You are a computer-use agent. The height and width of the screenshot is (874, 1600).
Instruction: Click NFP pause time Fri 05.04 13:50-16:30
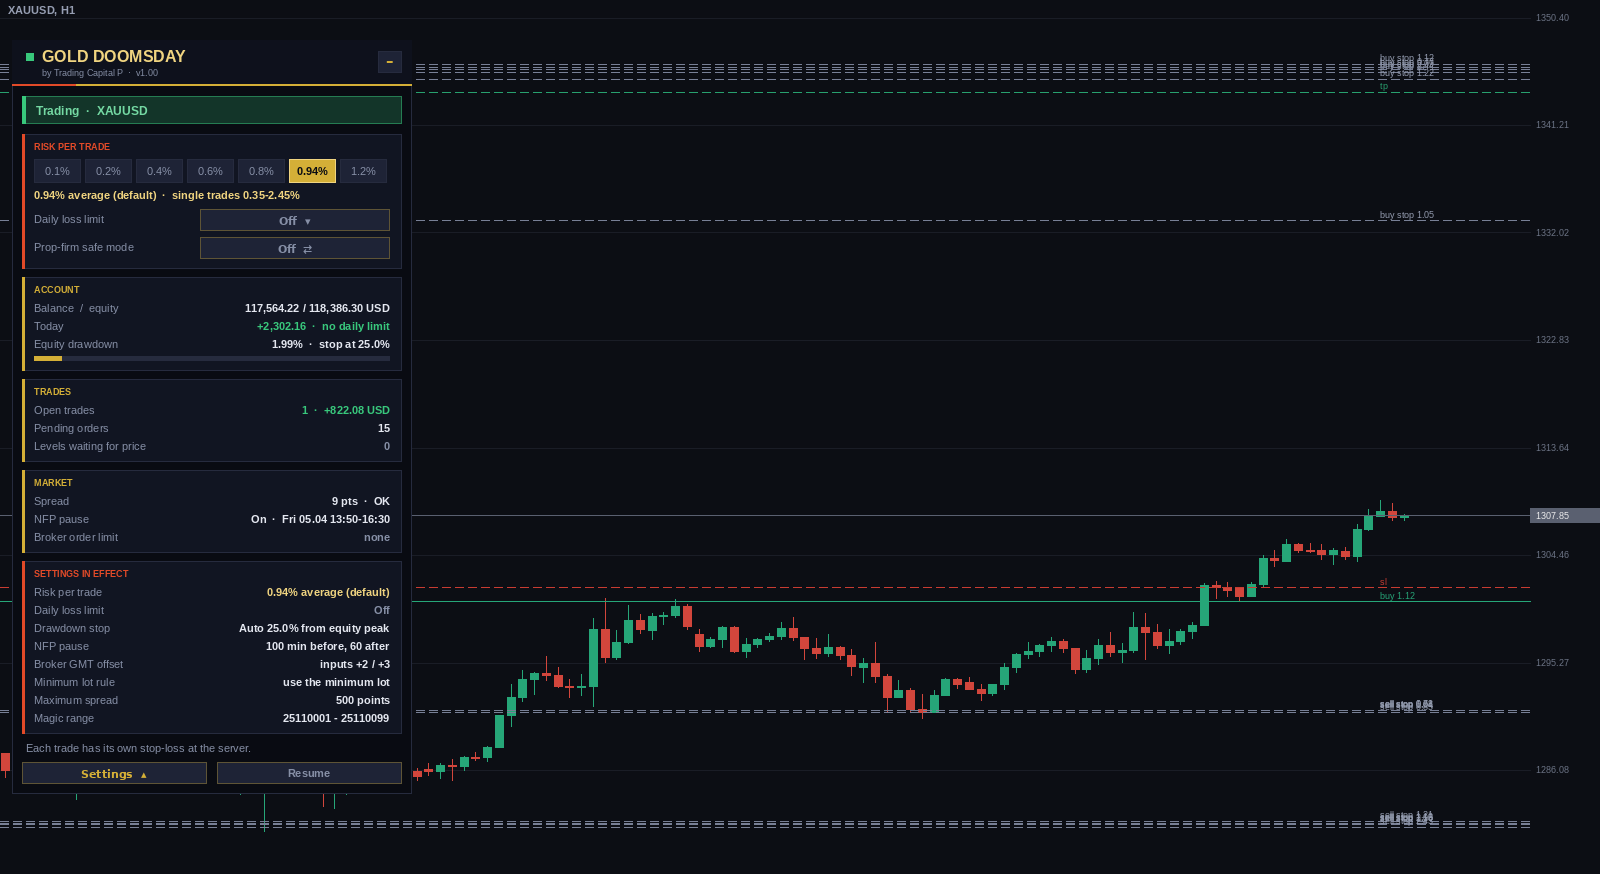[336, 519]
